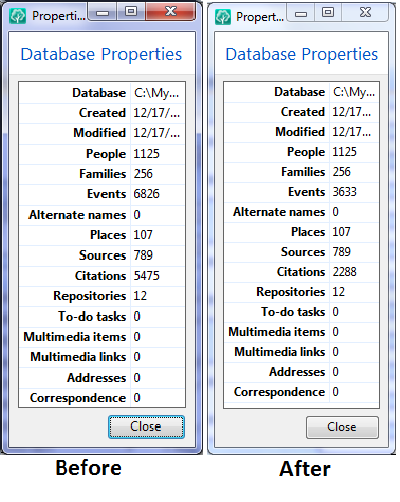Click Database path C:\My... in Before window
This screenshot has height=502, width=400.
[x=157, y=93]
